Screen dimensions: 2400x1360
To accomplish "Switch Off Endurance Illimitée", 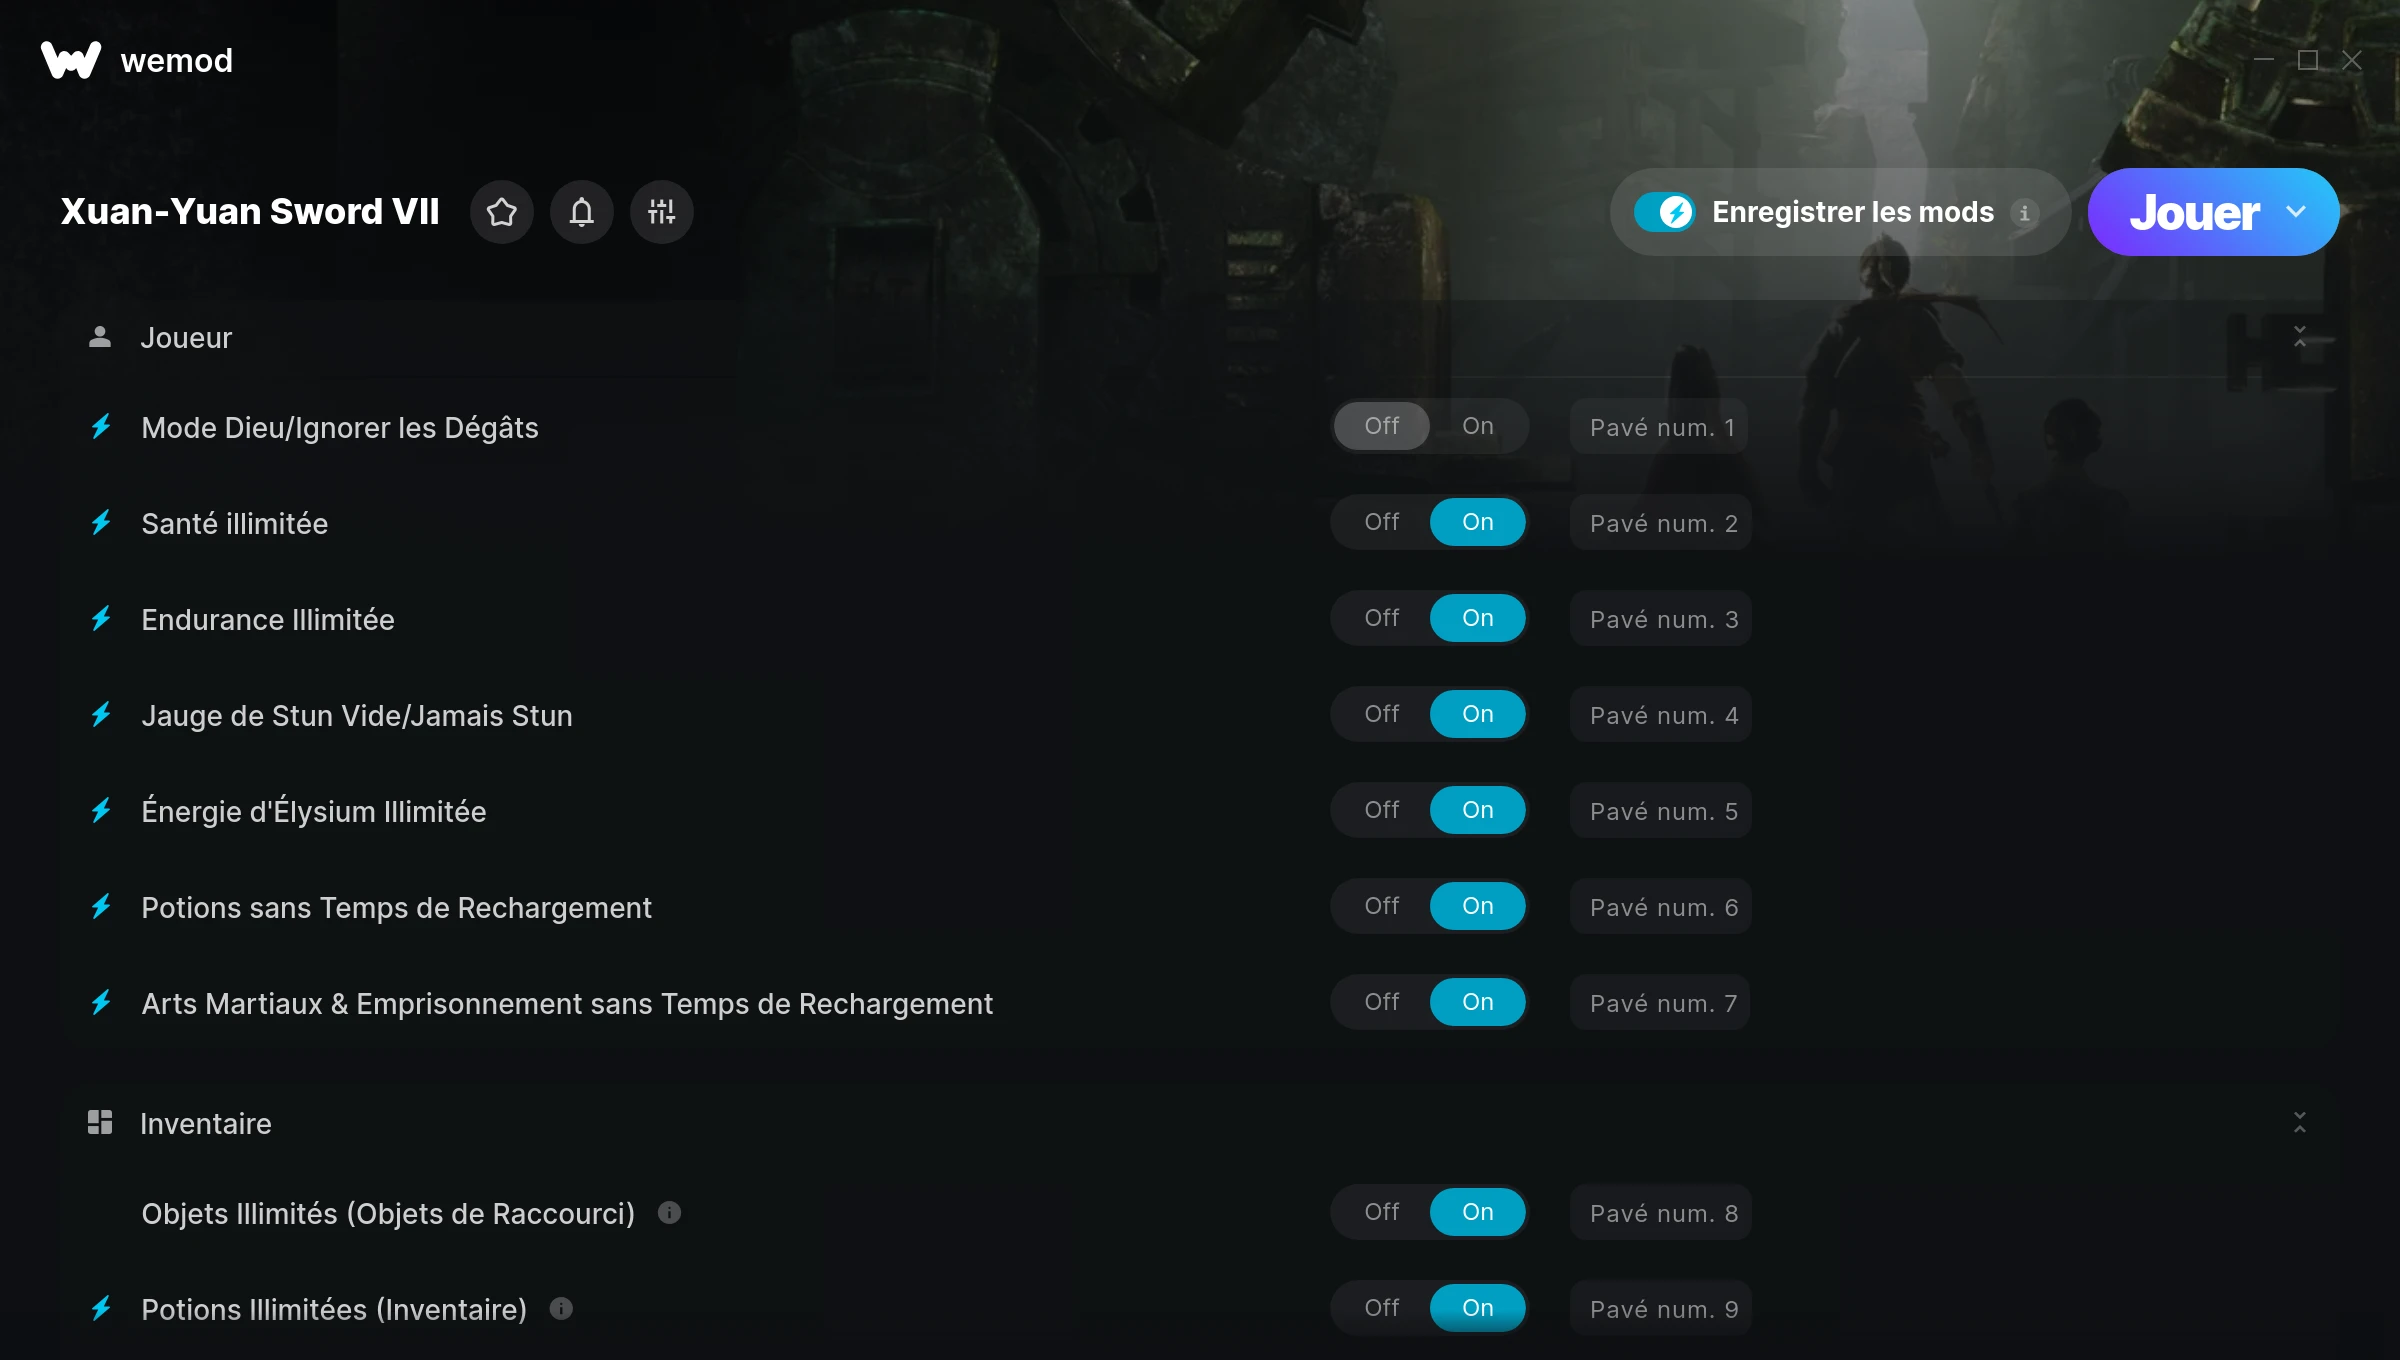I will tap(1382, 618).
